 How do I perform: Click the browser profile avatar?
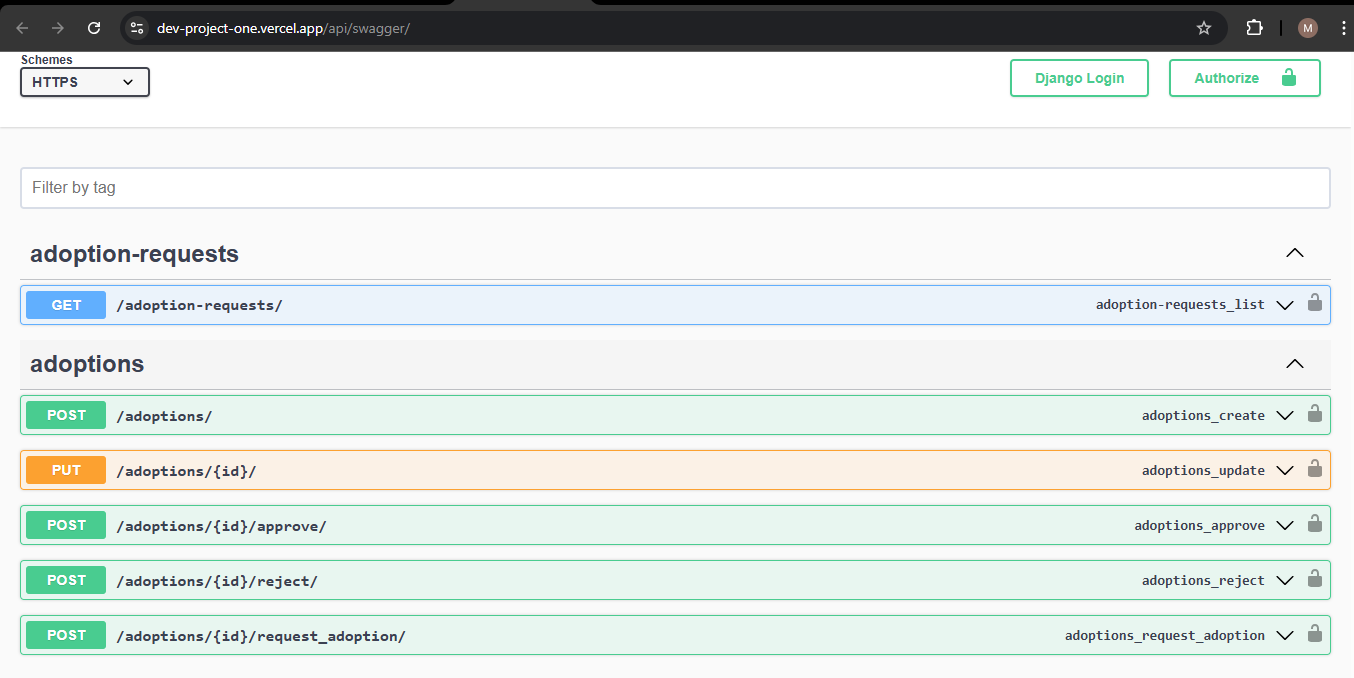1307,27
